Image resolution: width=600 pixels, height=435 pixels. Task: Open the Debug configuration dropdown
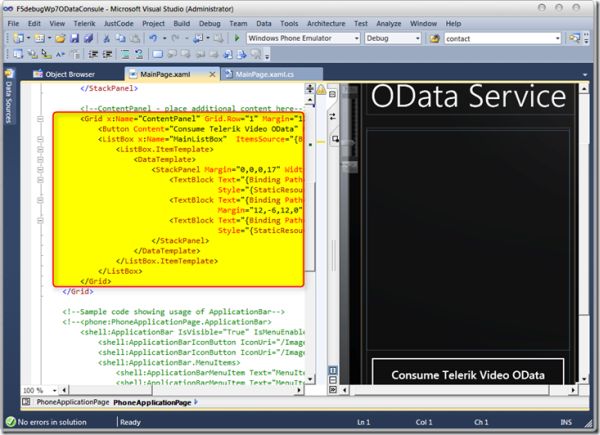pos(417,38)
